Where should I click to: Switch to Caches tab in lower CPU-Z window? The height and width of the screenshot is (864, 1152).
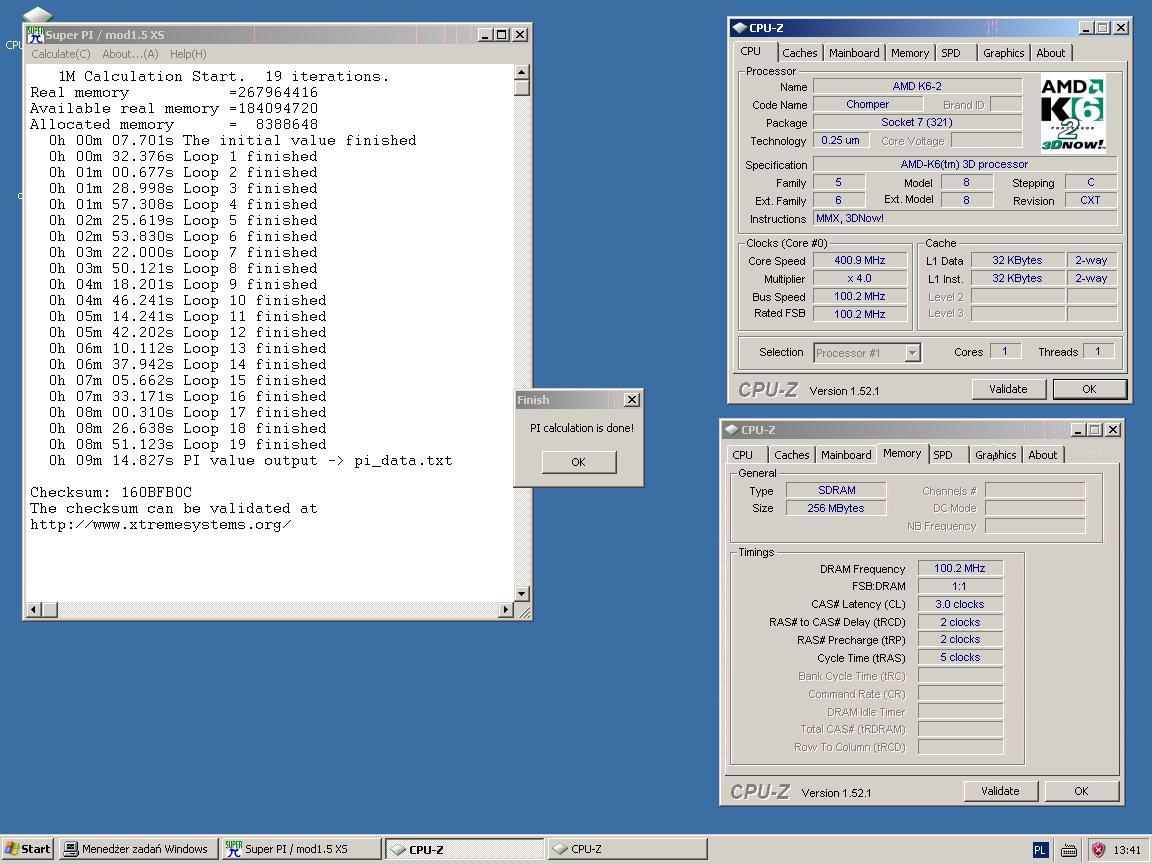(x=791, y=455)
